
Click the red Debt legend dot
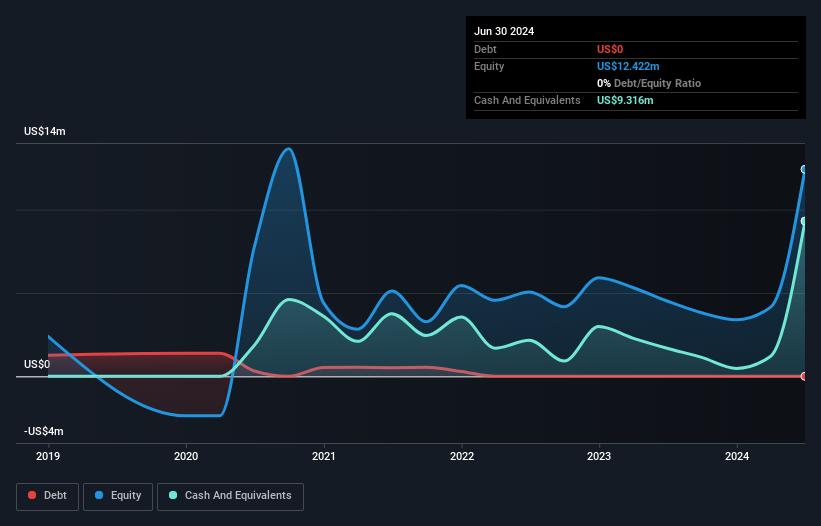click(x=32, y=495)
